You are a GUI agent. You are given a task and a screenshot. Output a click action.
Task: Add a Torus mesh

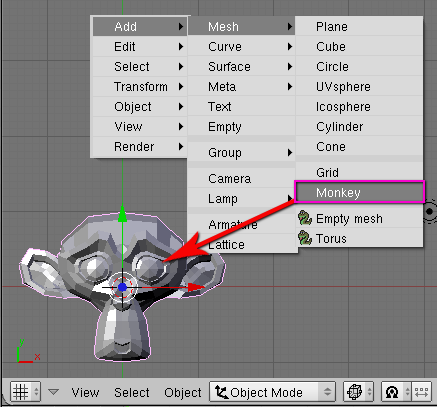(x=359, y=238)
